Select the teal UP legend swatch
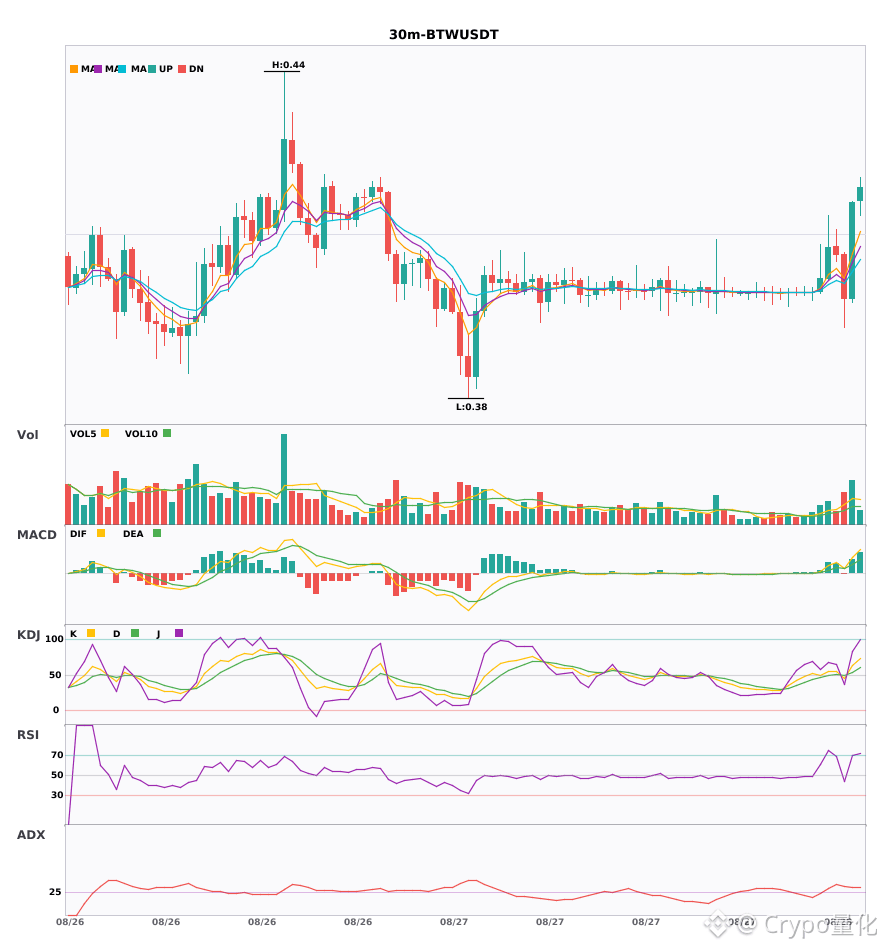This screenshot has width=885, height=950. pos(152,69)
